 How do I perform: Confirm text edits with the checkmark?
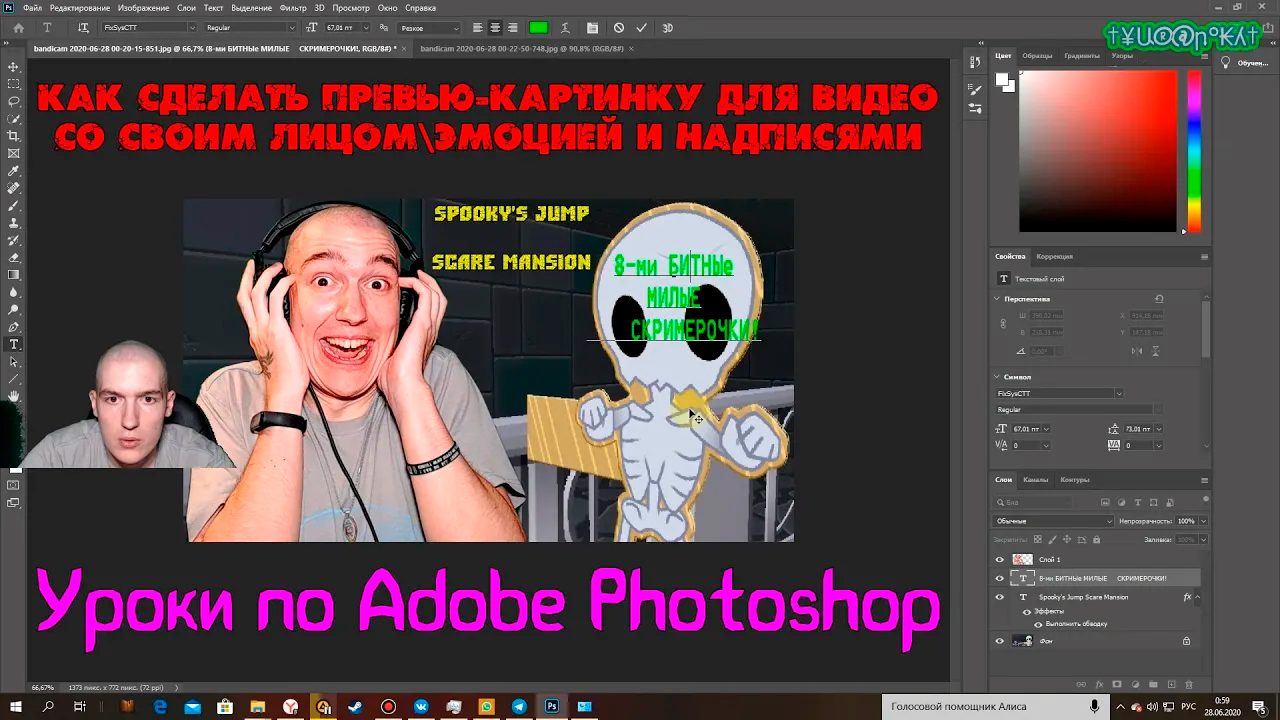[641, 27]
